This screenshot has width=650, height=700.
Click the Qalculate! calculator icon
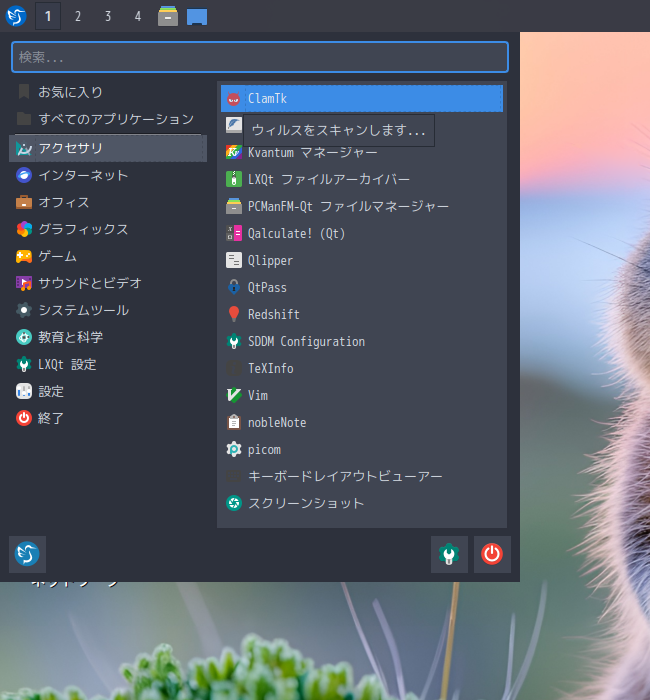pos(233,233)
